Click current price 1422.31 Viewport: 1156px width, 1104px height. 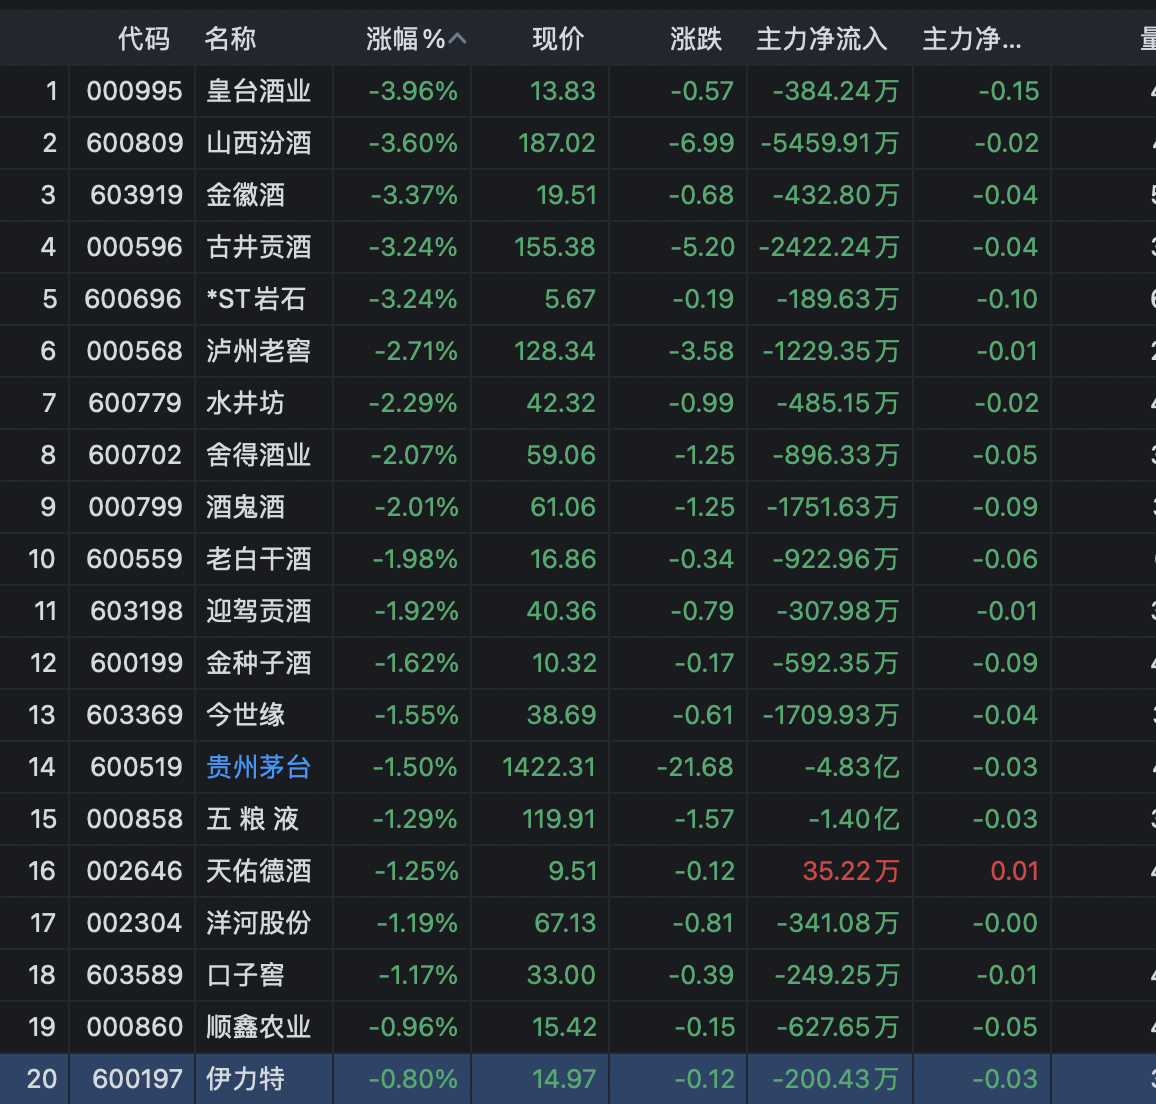tap(549, 767)
